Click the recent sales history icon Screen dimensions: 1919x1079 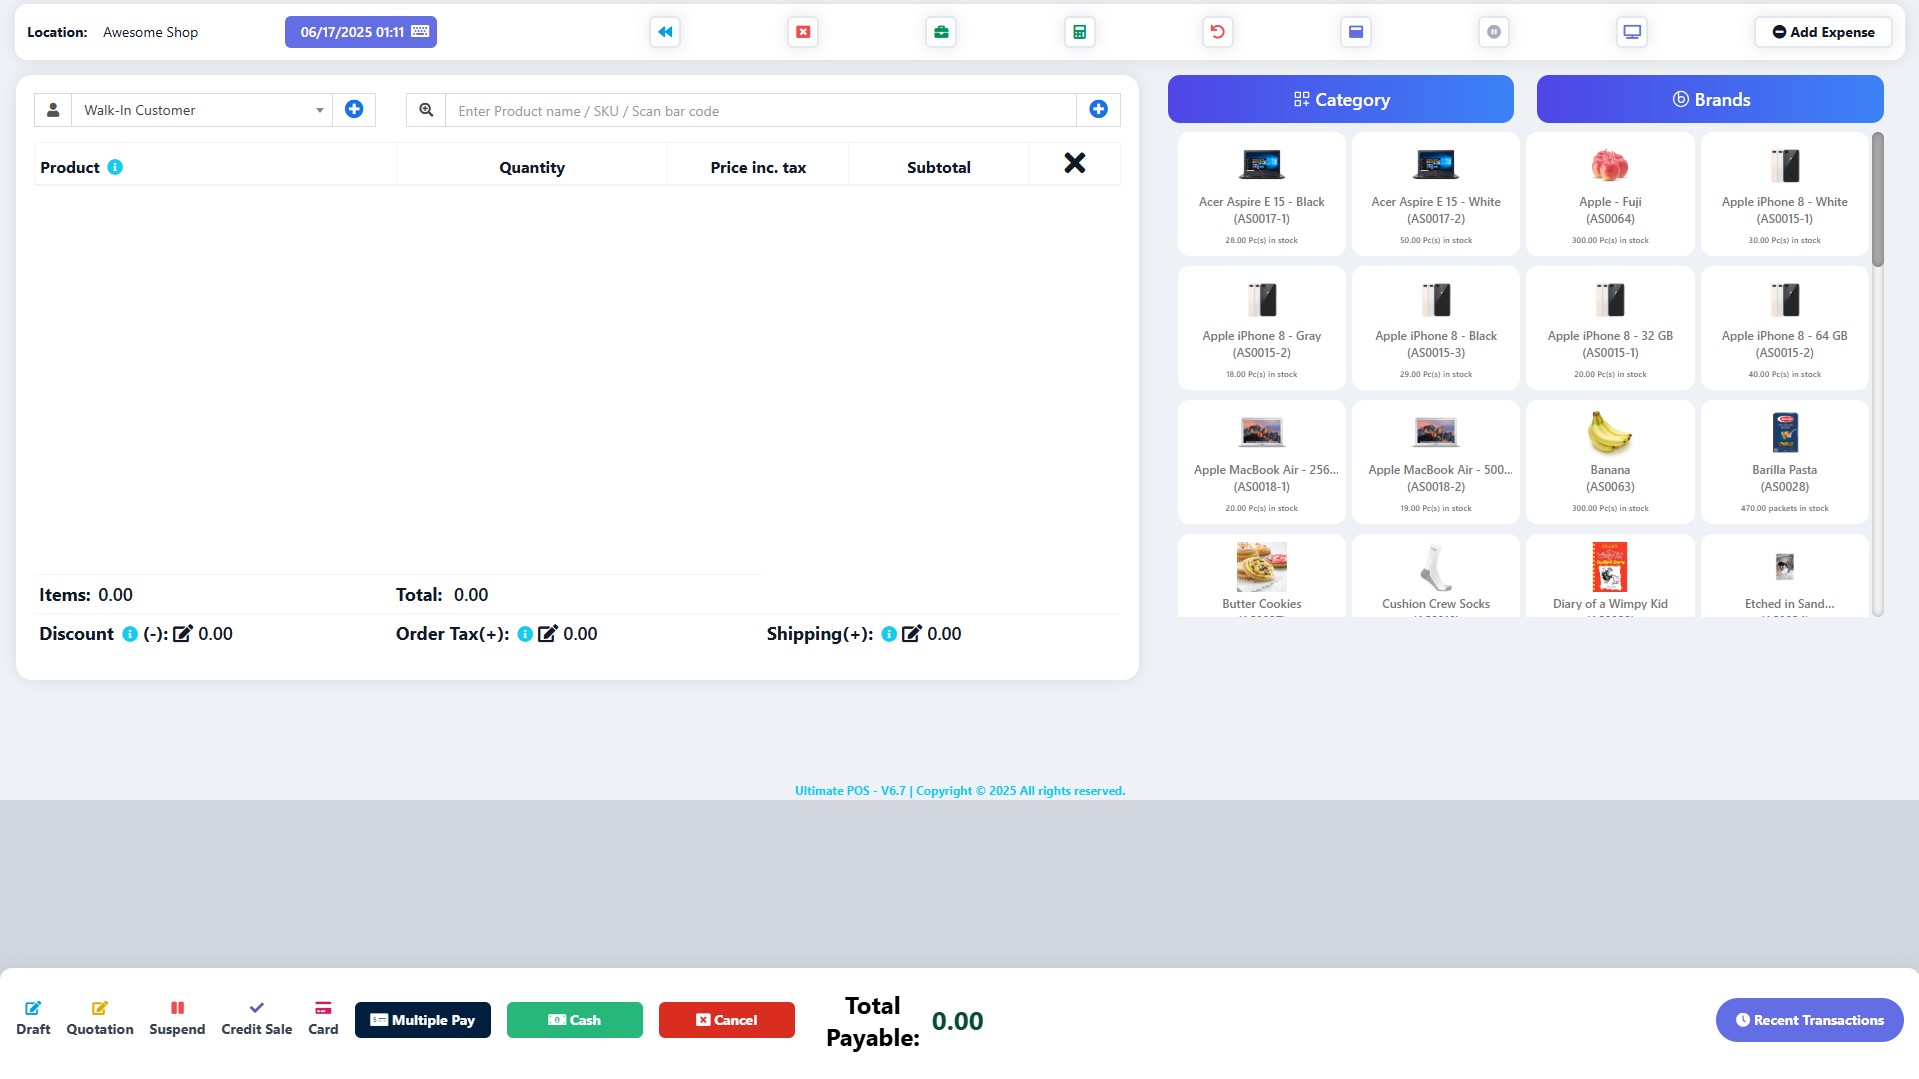click(1216, 31)
